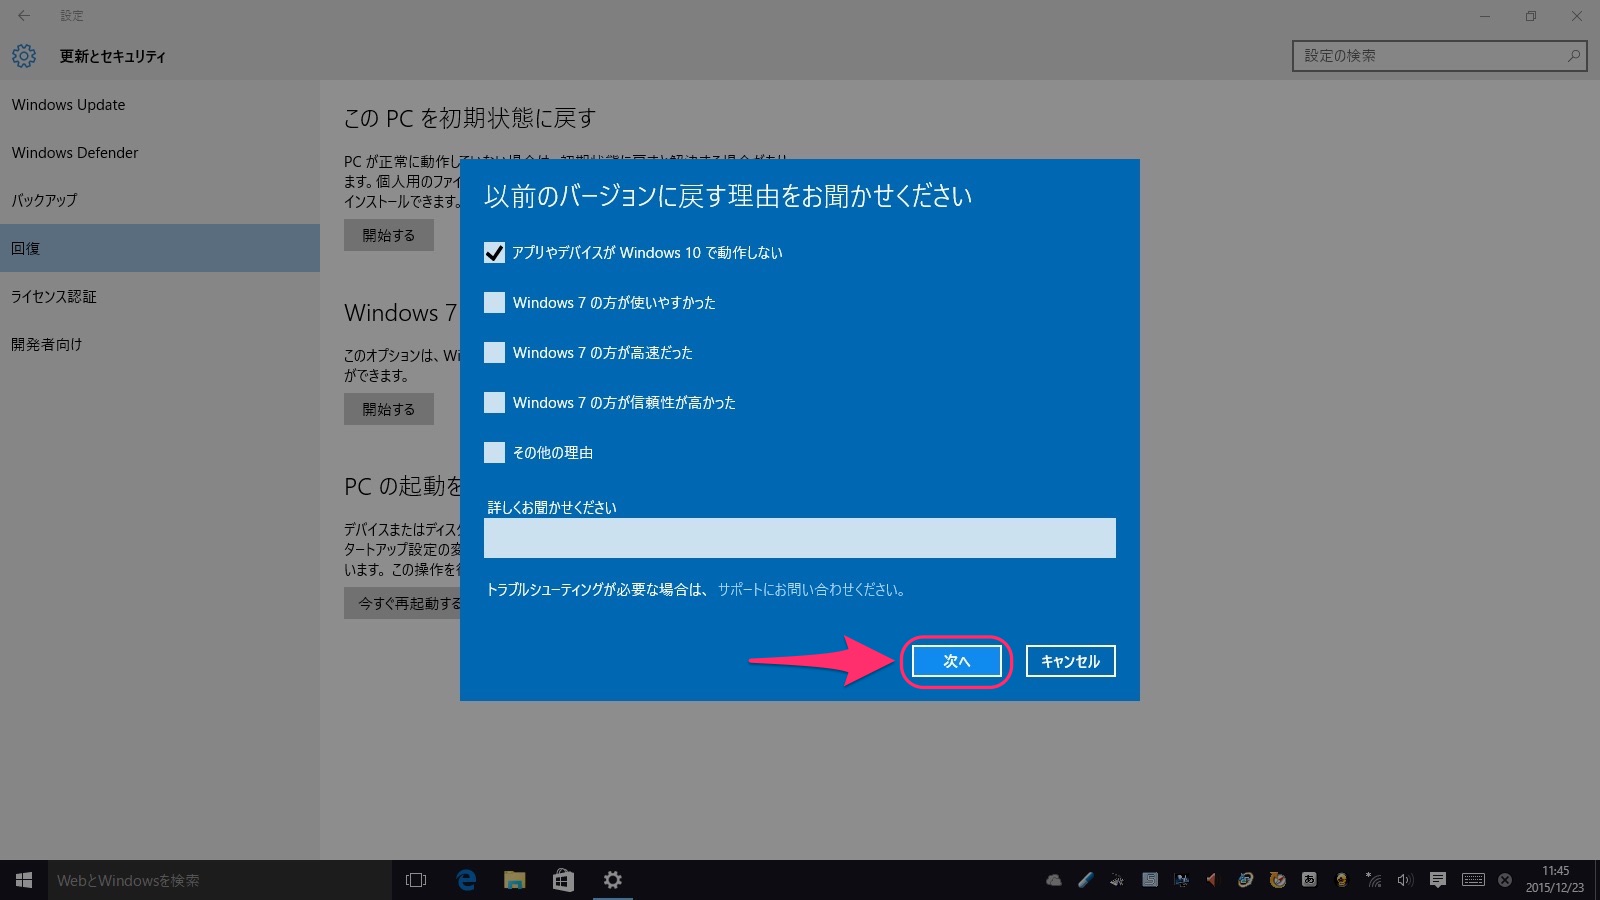
Task: Click the 次へ button
Action: point(956,661)
